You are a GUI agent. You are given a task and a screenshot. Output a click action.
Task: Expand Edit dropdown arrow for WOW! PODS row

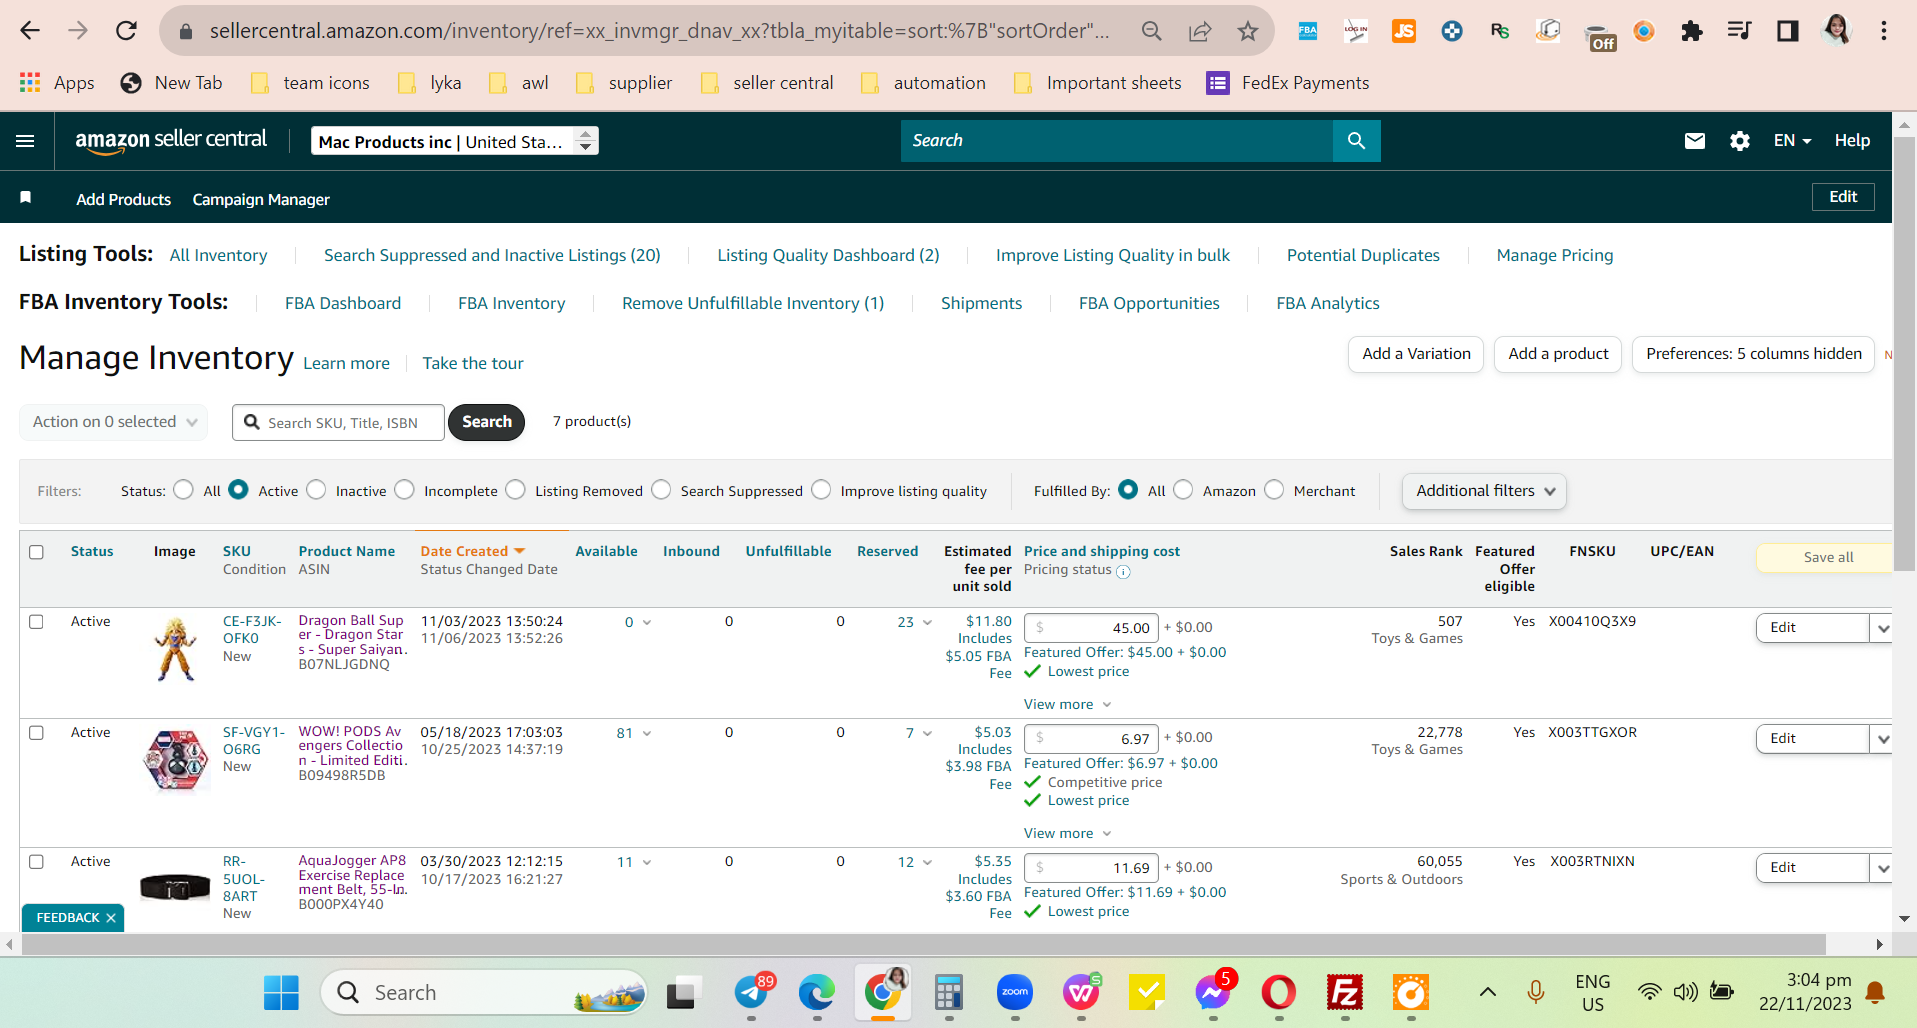coord(1883,739)
